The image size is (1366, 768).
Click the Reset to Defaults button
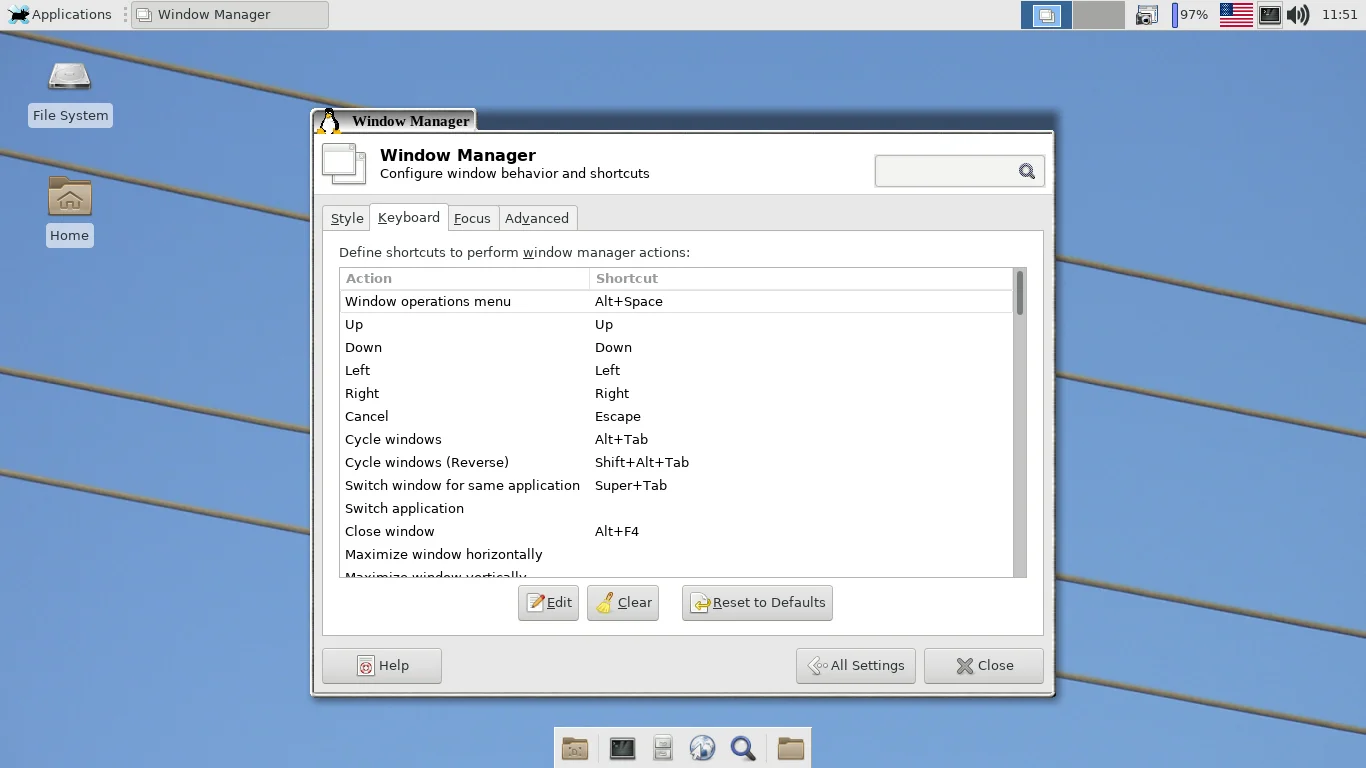[757, 603]
